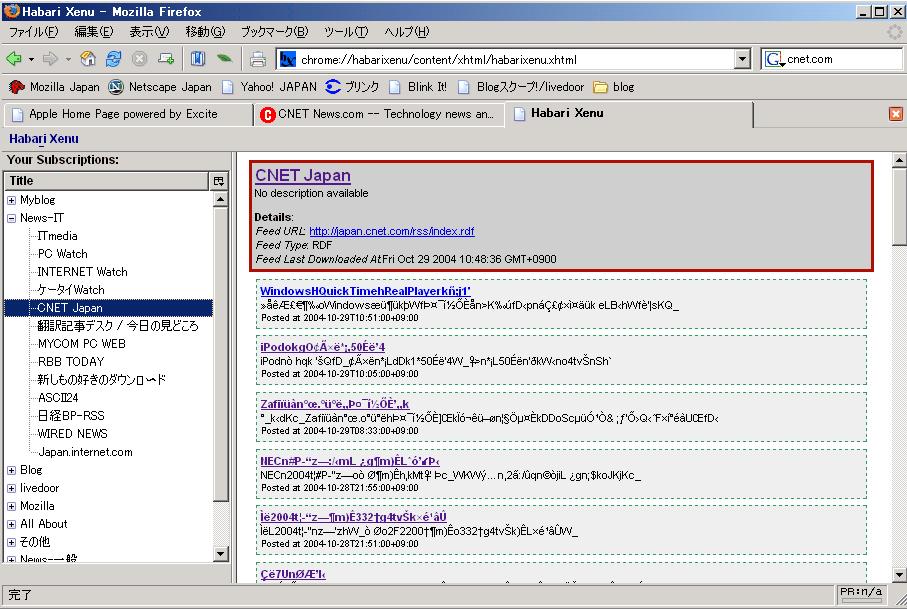Select the Habari Xenu tab

629,114
